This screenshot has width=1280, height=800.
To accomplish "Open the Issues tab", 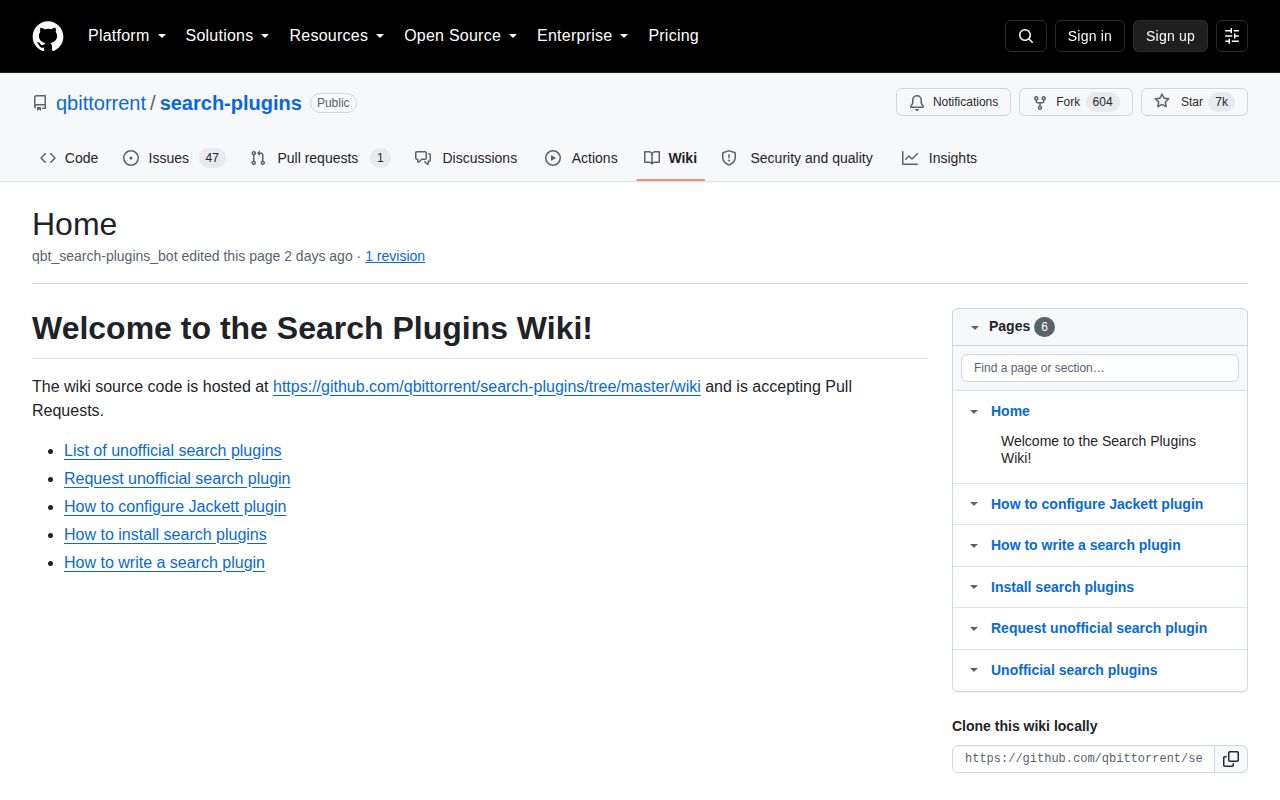I will coord(174,158).
